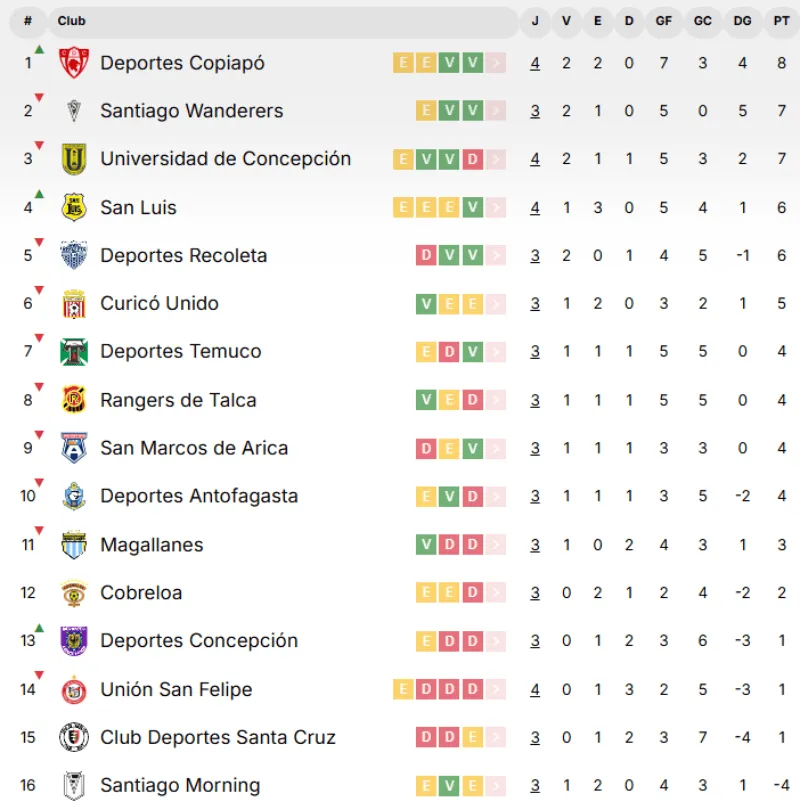Screen dimensions: 800x810
Task: Sort table by GF column header
Action: pos(664,21)
